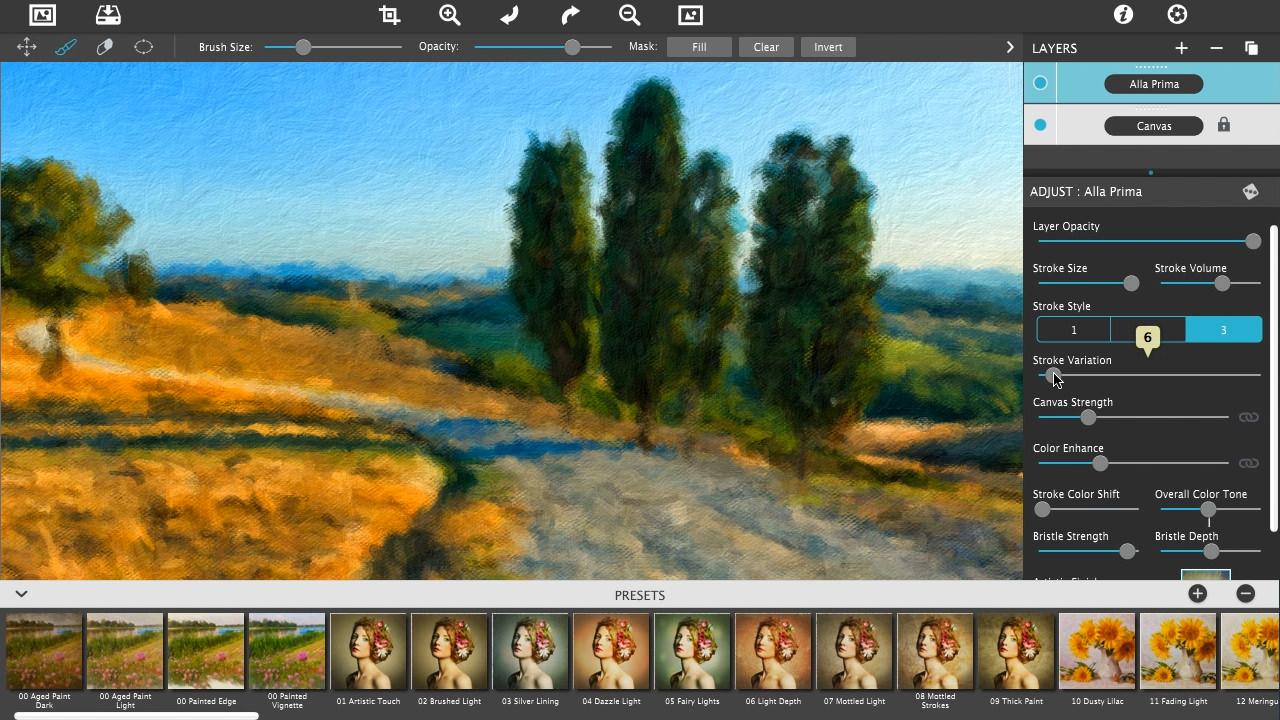Select the eraser mask tool
The image size is (1280, 720).
(x=104, y=47)
